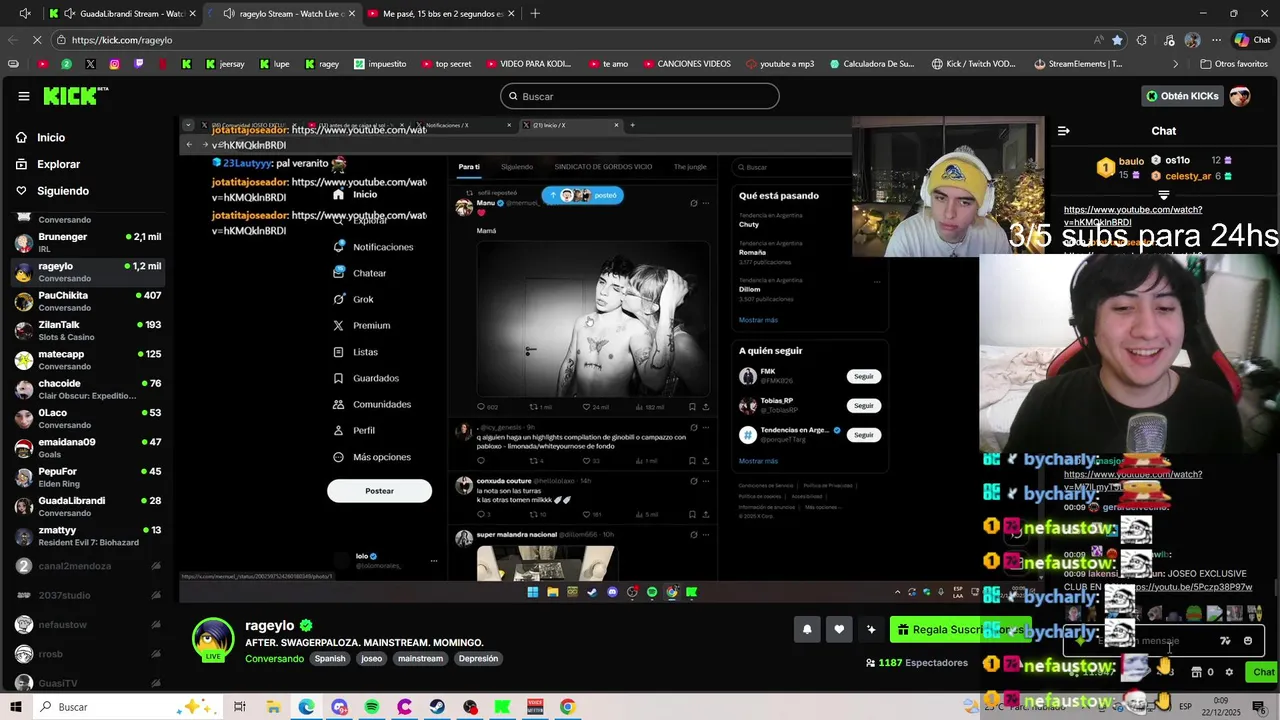Select the Spanish tag

coord(330,659)
